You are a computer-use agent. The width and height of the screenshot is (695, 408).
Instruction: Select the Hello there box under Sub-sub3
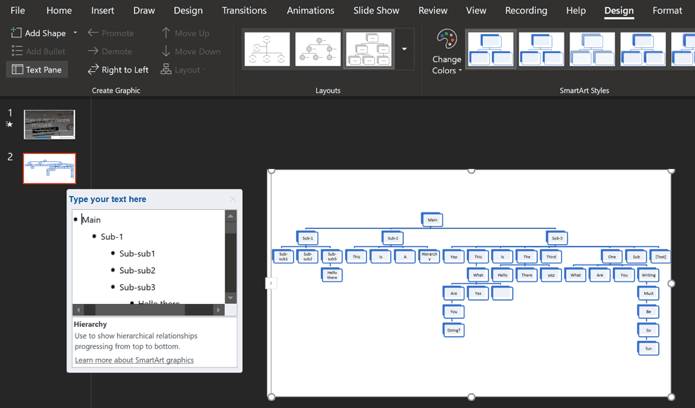[332, 275]
